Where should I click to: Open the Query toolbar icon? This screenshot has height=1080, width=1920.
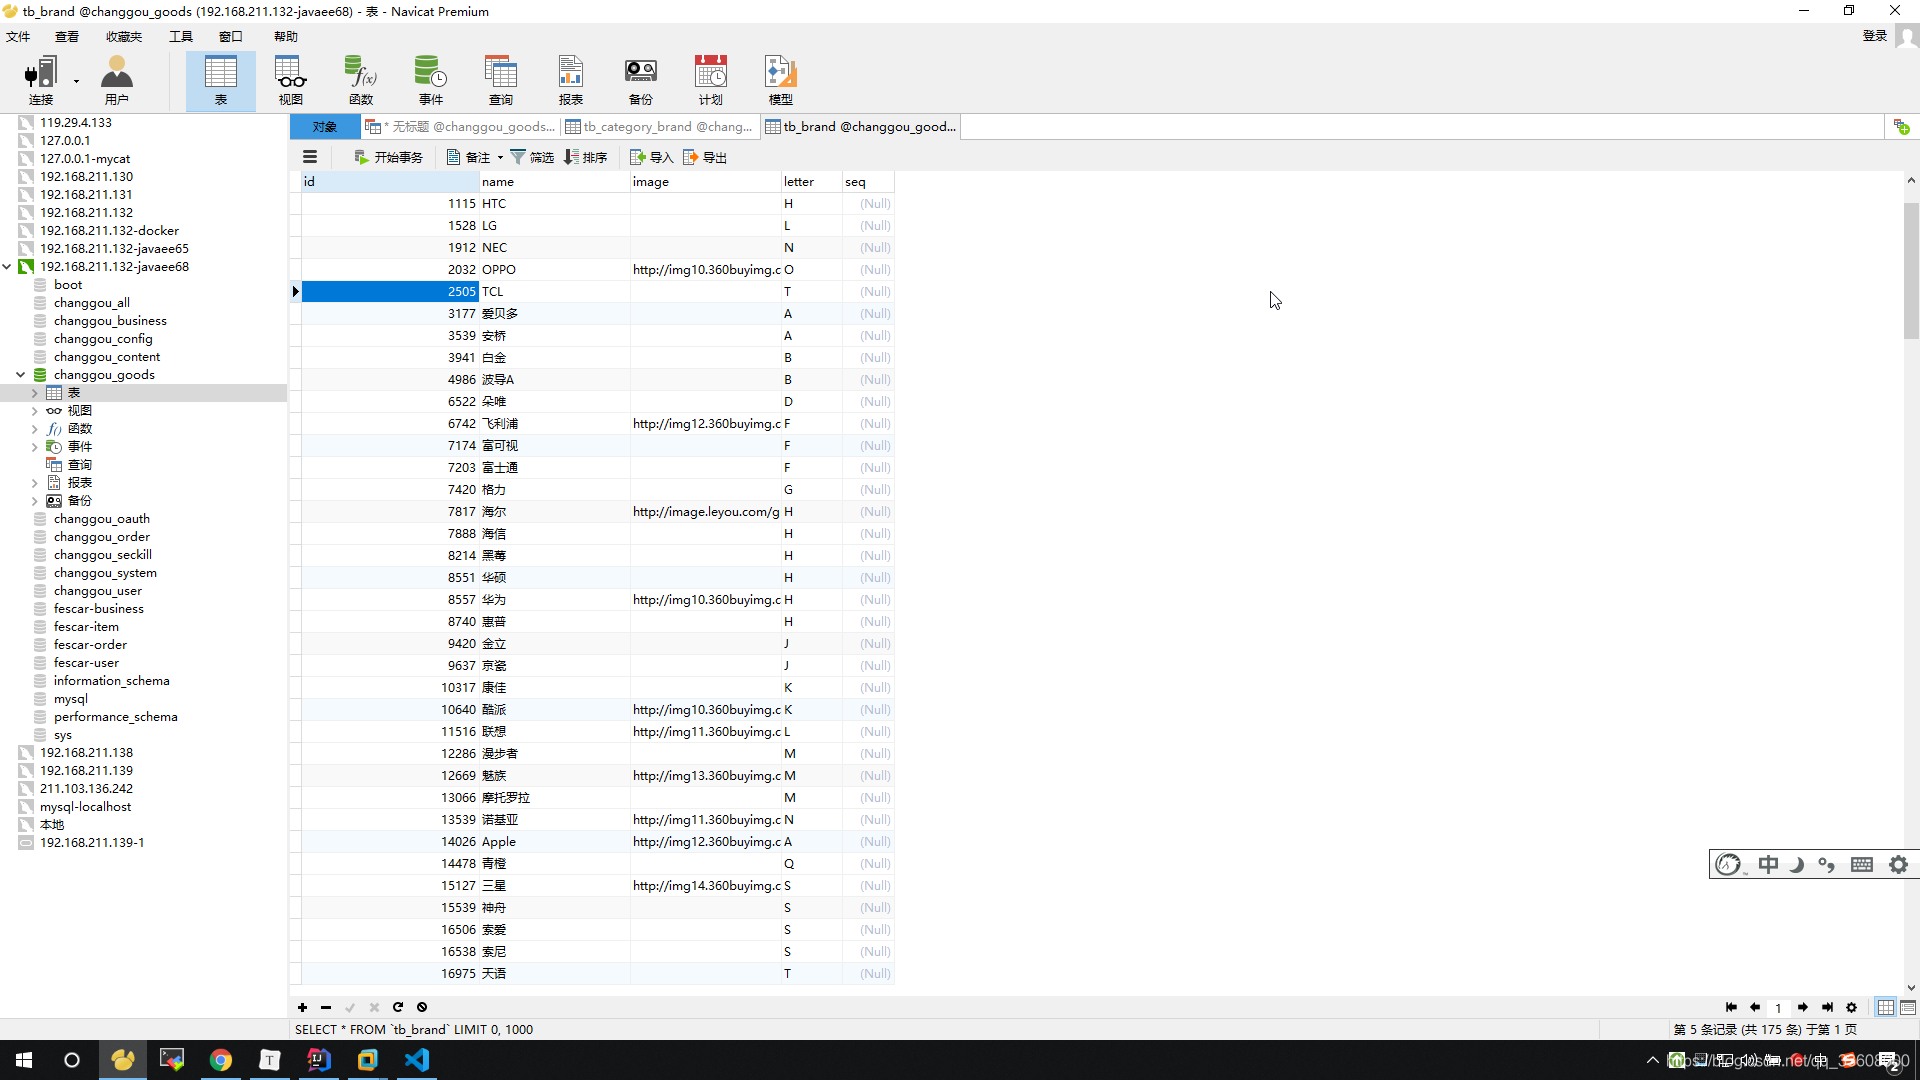501,80
